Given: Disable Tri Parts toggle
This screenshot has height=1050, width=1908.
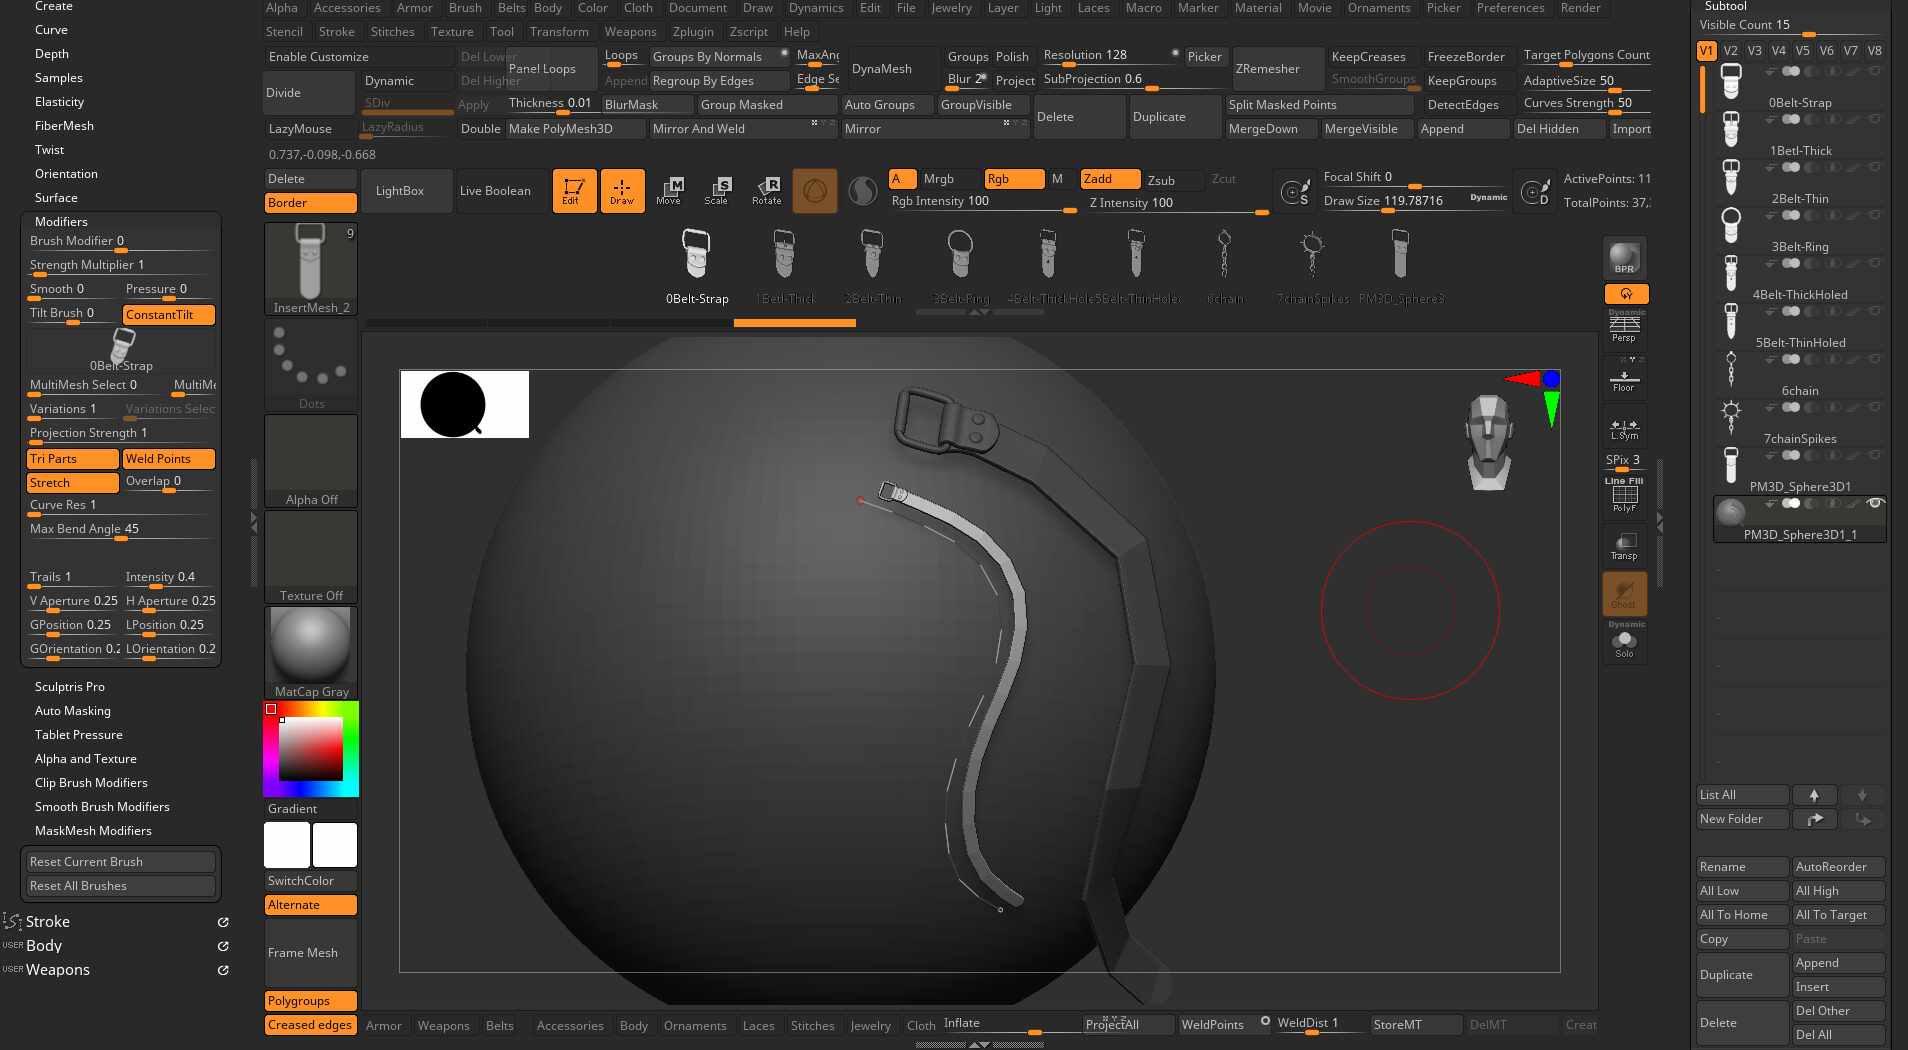Looking at the screenshot, I should 72,459.
